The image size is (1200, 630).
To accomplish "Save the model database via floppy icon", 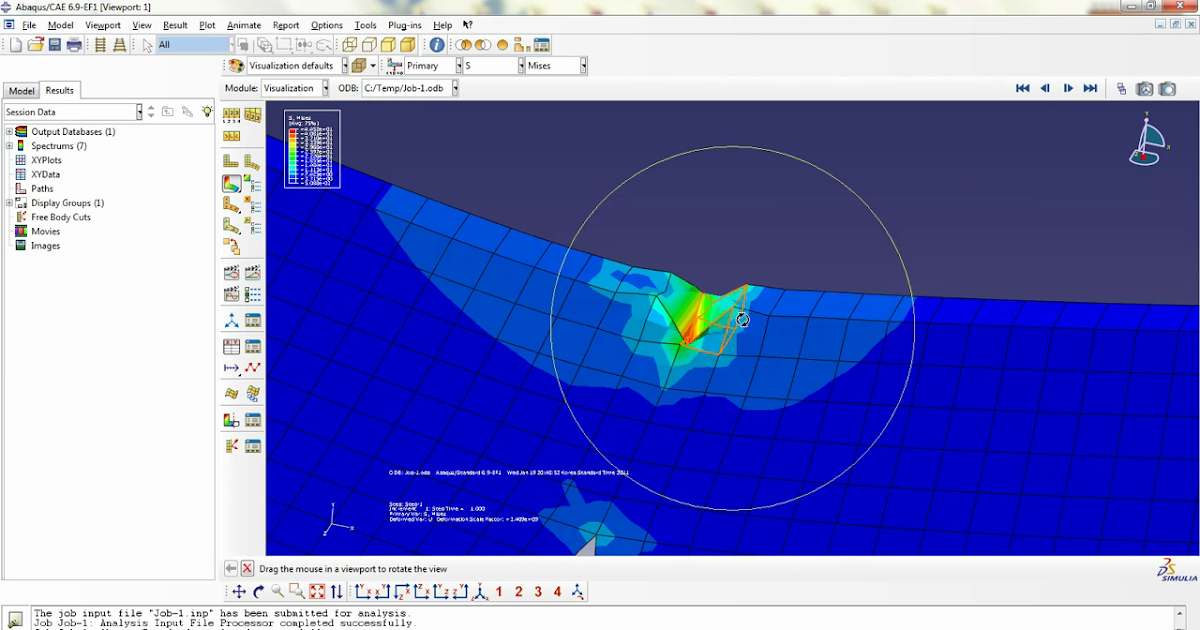I will coord(54,45).
